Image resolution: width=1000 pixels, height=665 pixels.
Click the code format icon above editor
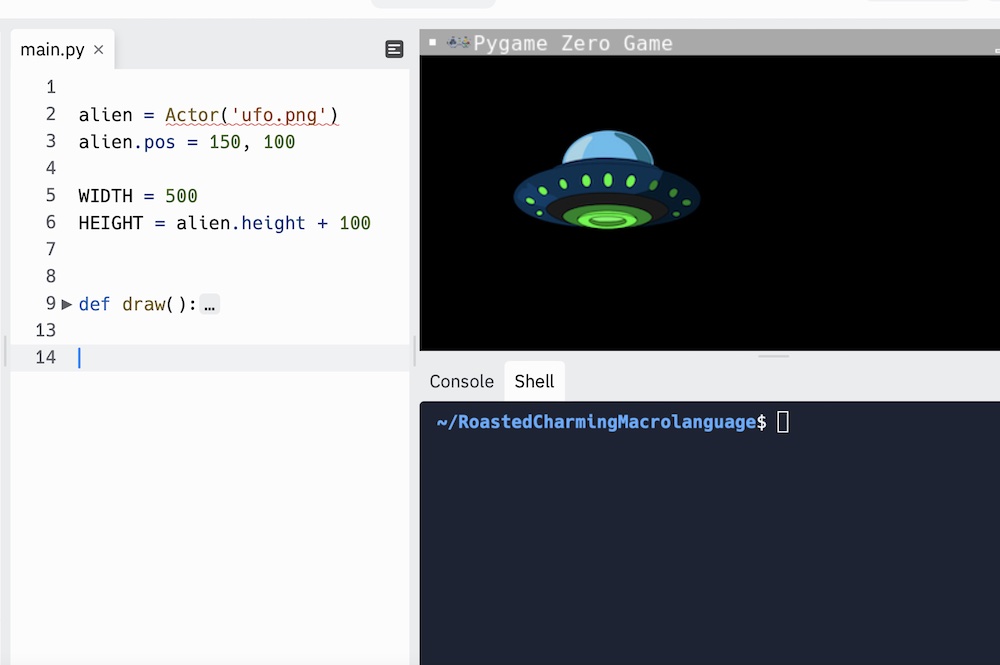[394, 49]
